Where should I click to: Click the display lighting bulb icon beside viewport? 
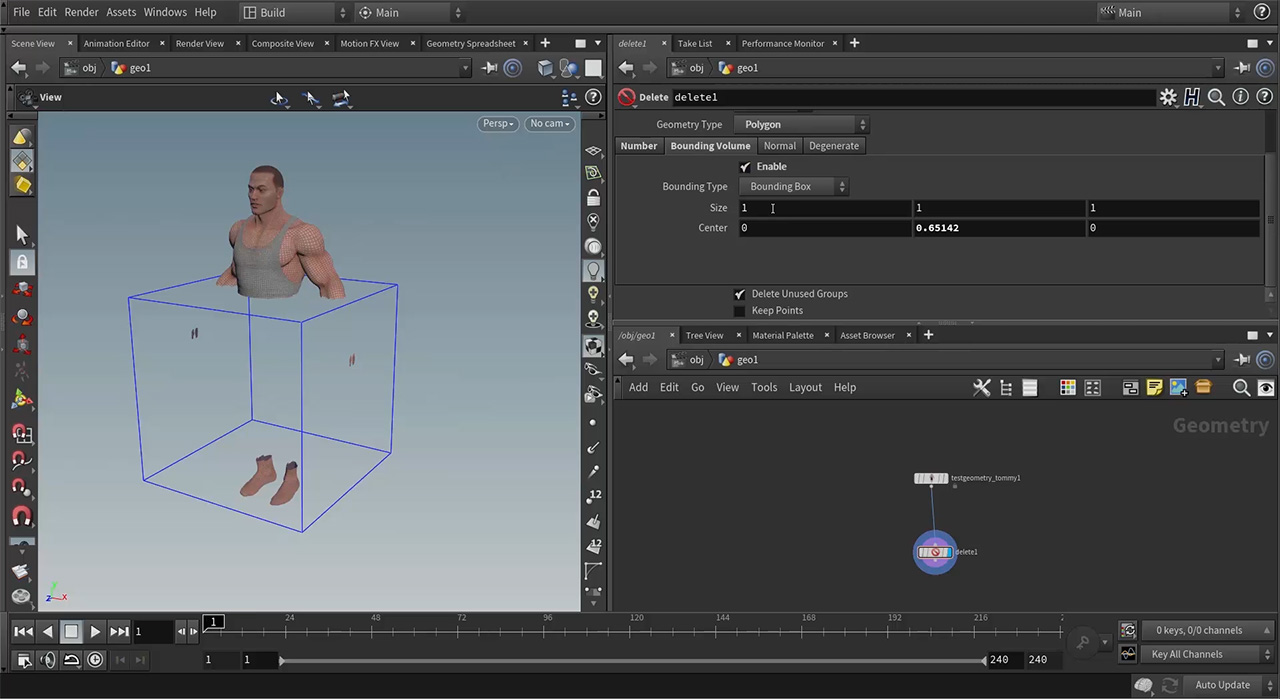tap(594, 271)
